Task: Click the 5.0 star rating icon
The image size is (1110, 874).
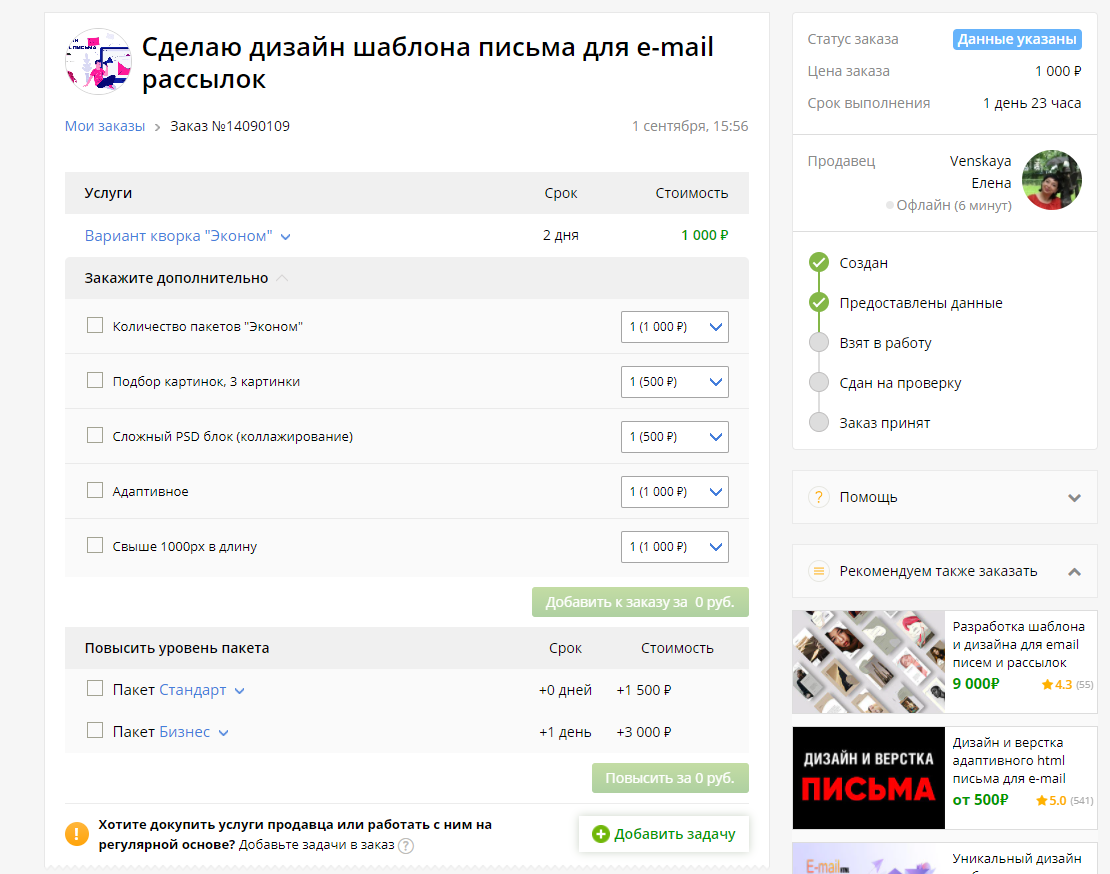Action: [1042, 801]
